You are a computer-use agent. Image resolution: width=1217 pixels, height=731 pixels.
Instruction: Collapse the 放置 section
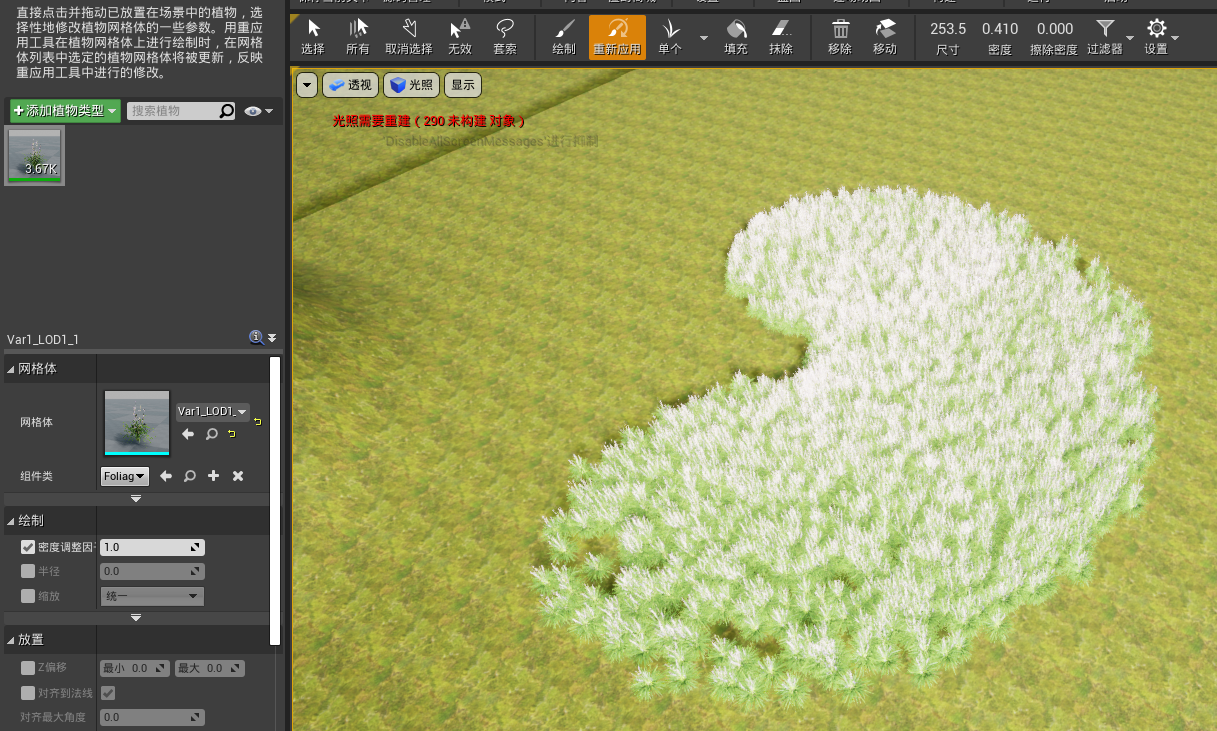[11, 639]
